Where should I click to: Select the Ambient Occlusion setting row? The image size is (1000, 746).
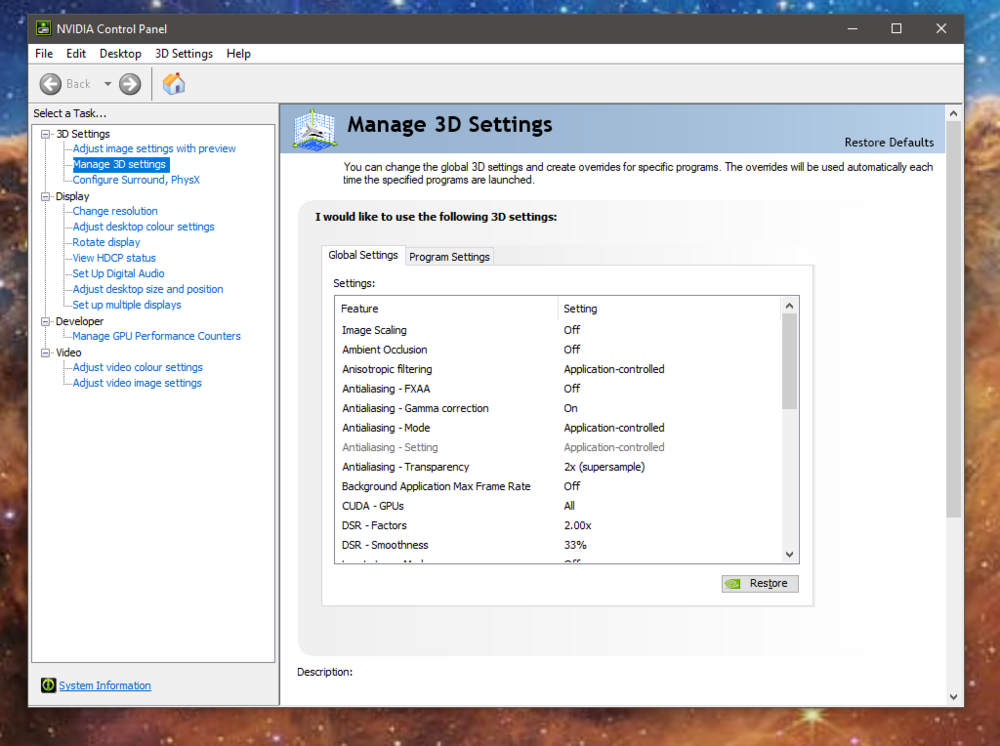coord(559,349)
